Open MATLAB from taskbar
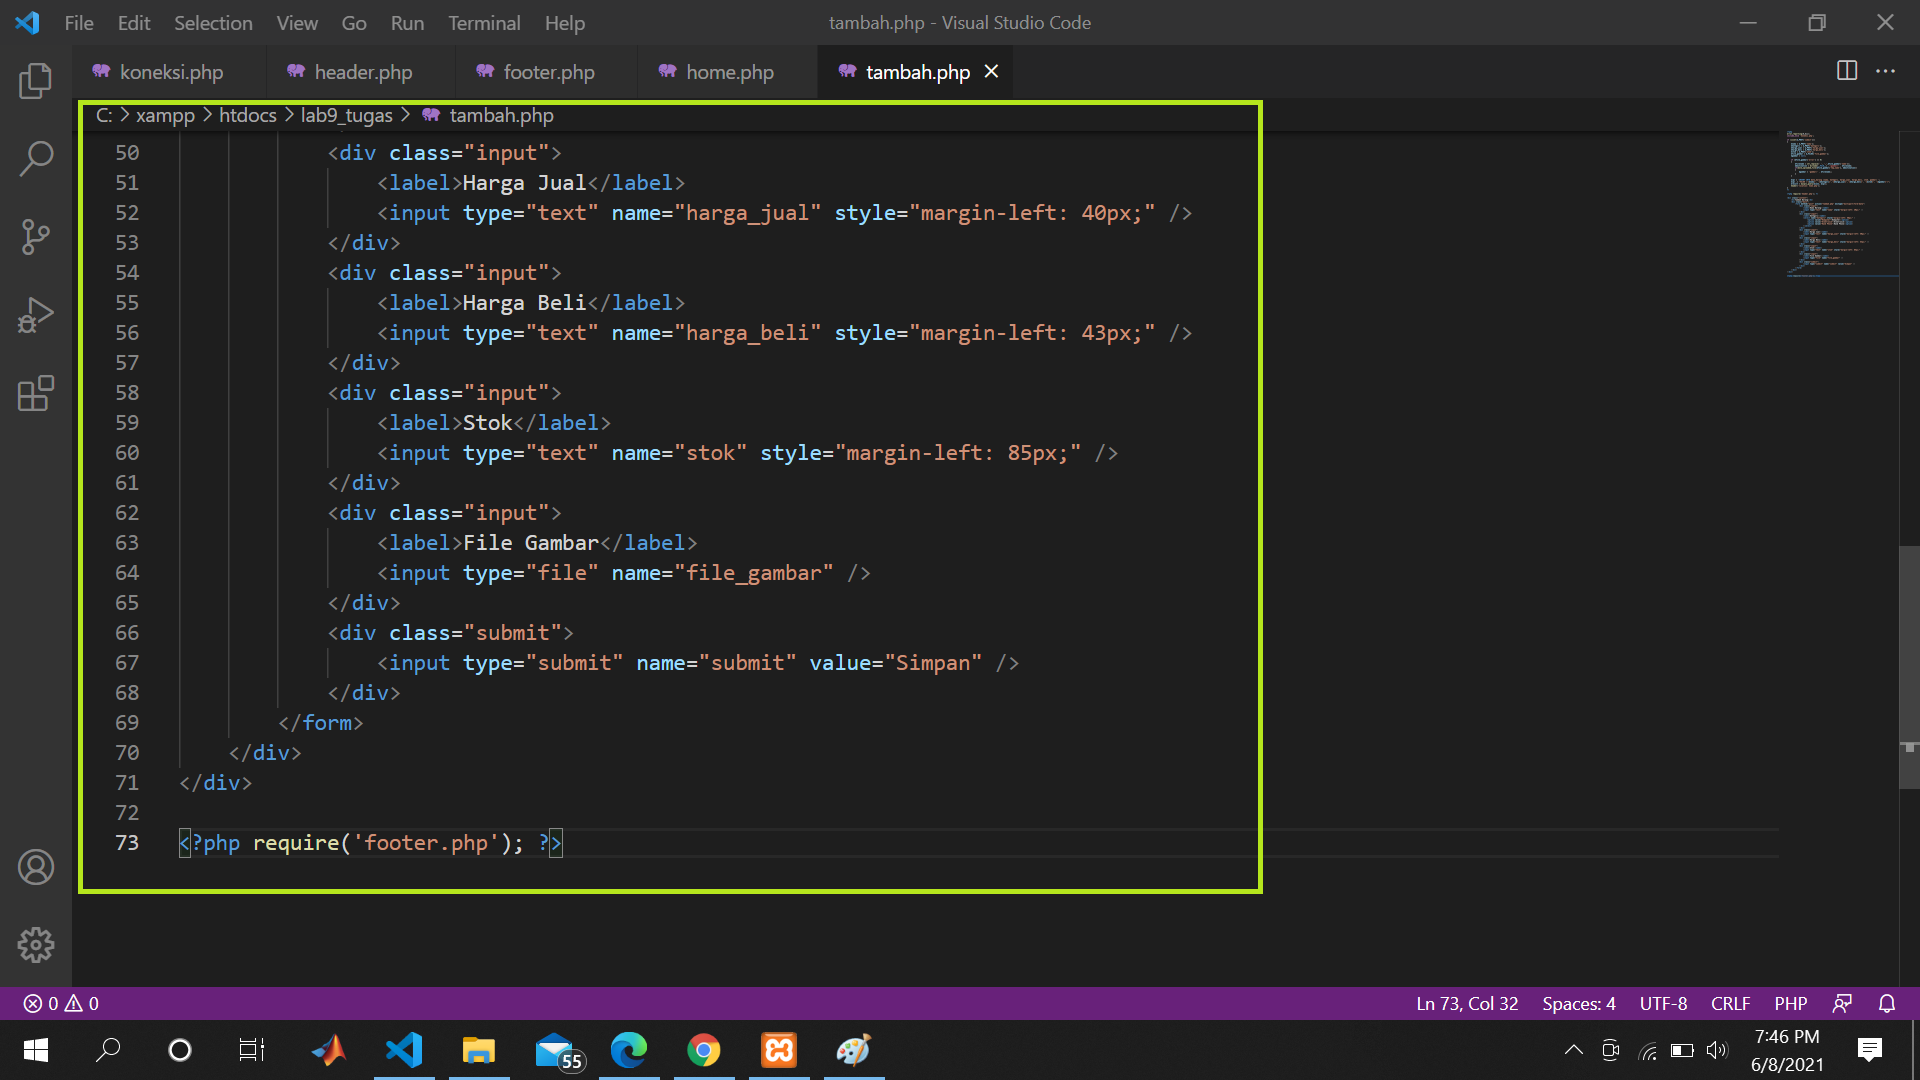1920x1080 pixels. pos(329,1050)
